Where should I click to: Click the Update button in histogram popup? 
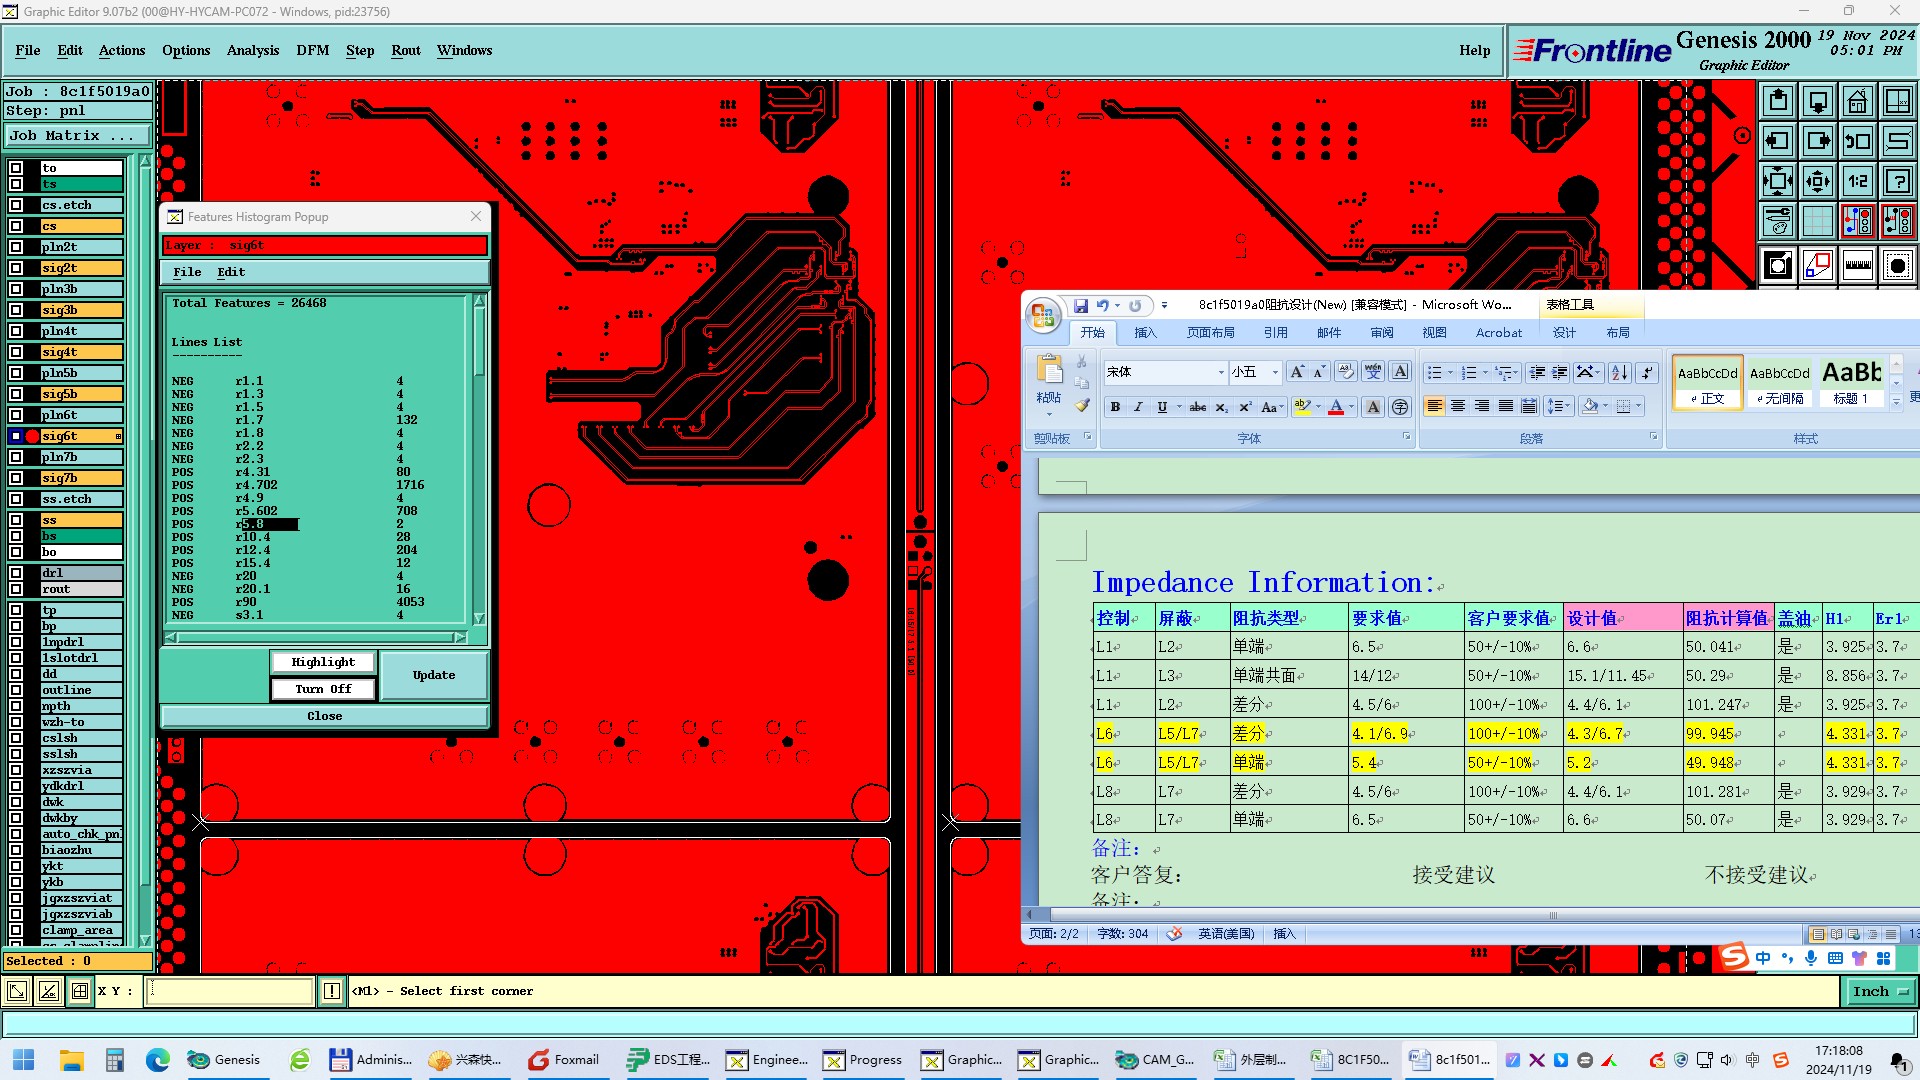(433, 675)
